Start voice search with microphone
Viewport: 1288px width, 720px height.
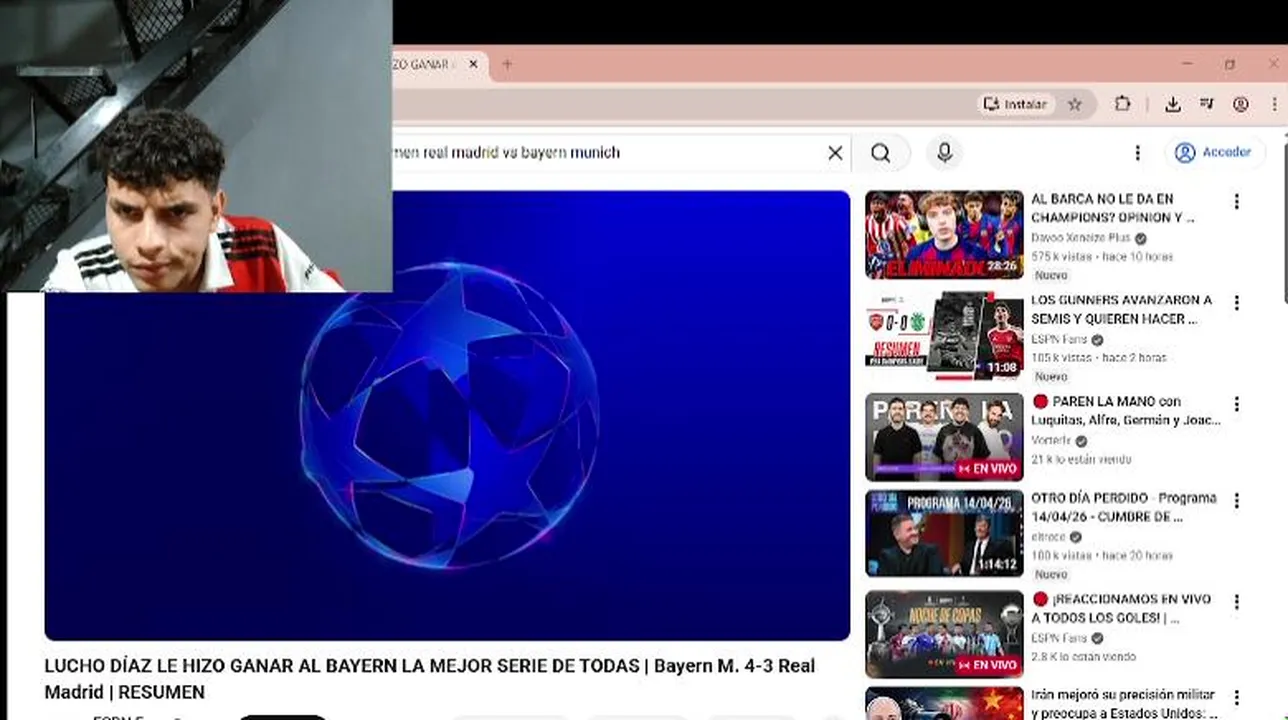pos(944,153)
